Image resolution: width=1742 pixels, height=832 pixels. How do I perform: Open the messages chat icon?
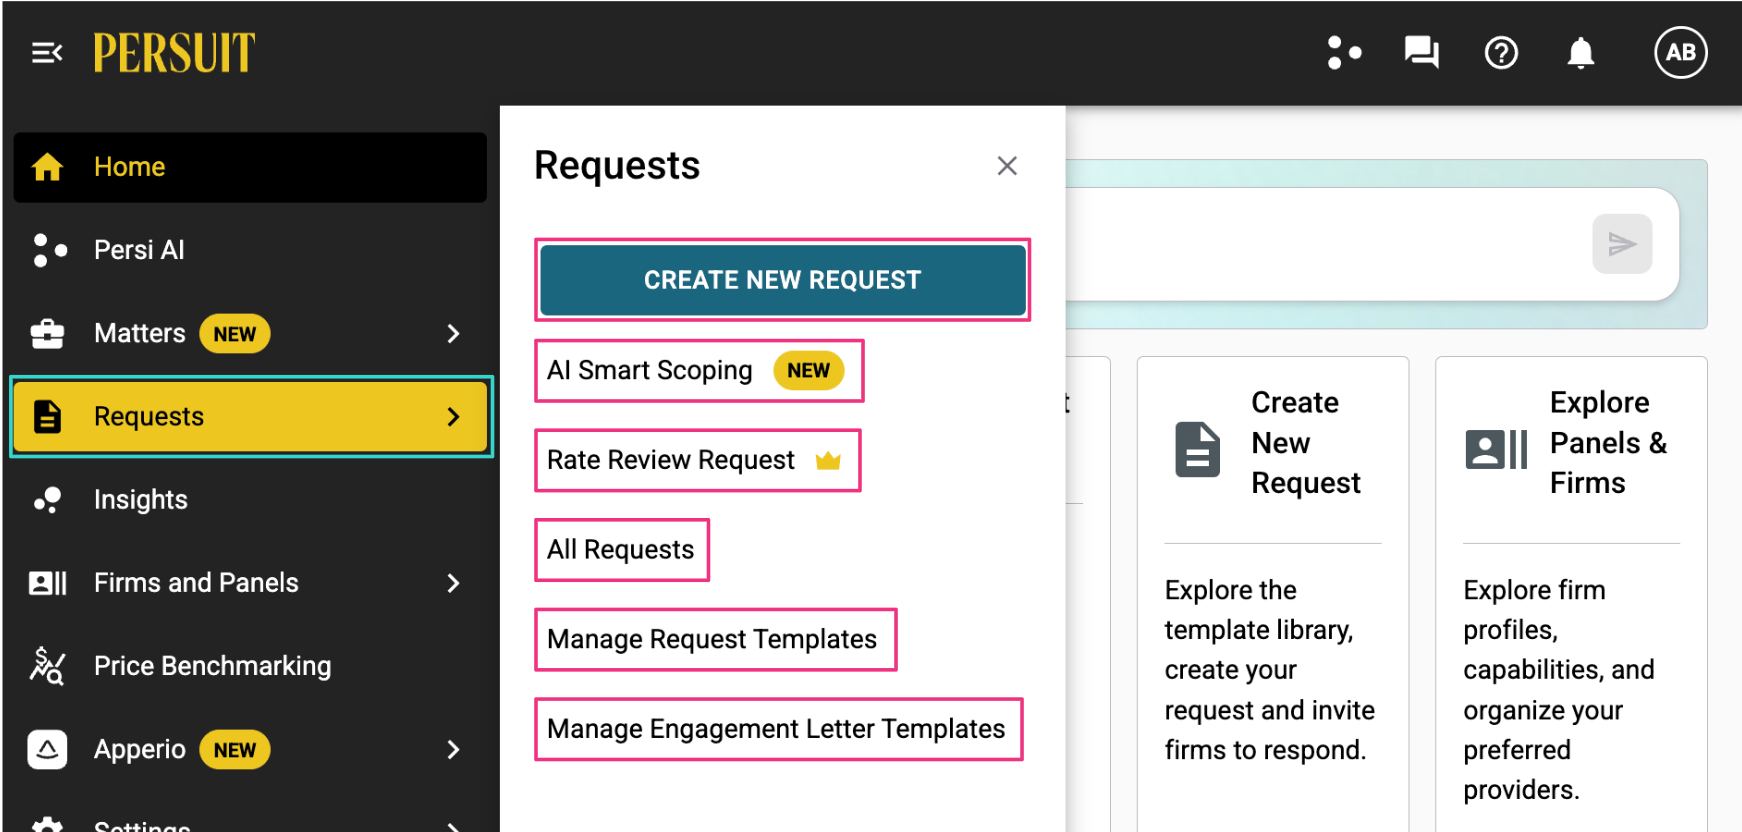click(x=1421, y=53)
